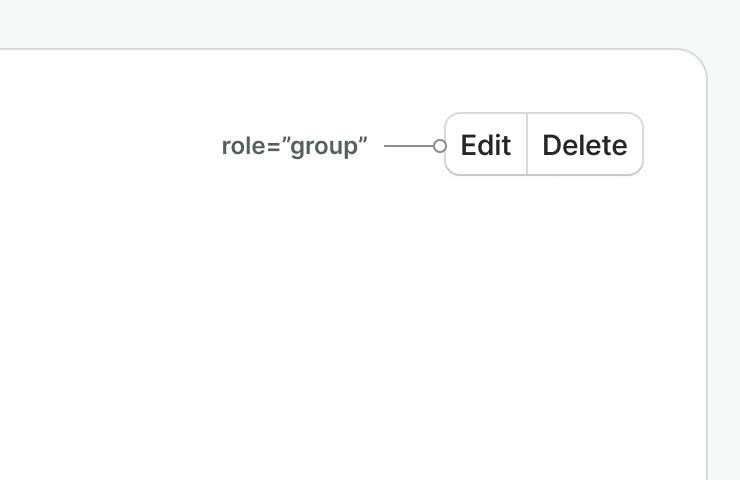Activate the left segment labeled Edit
The height and width of the screenshot is (480, 740).
point(486,144)
